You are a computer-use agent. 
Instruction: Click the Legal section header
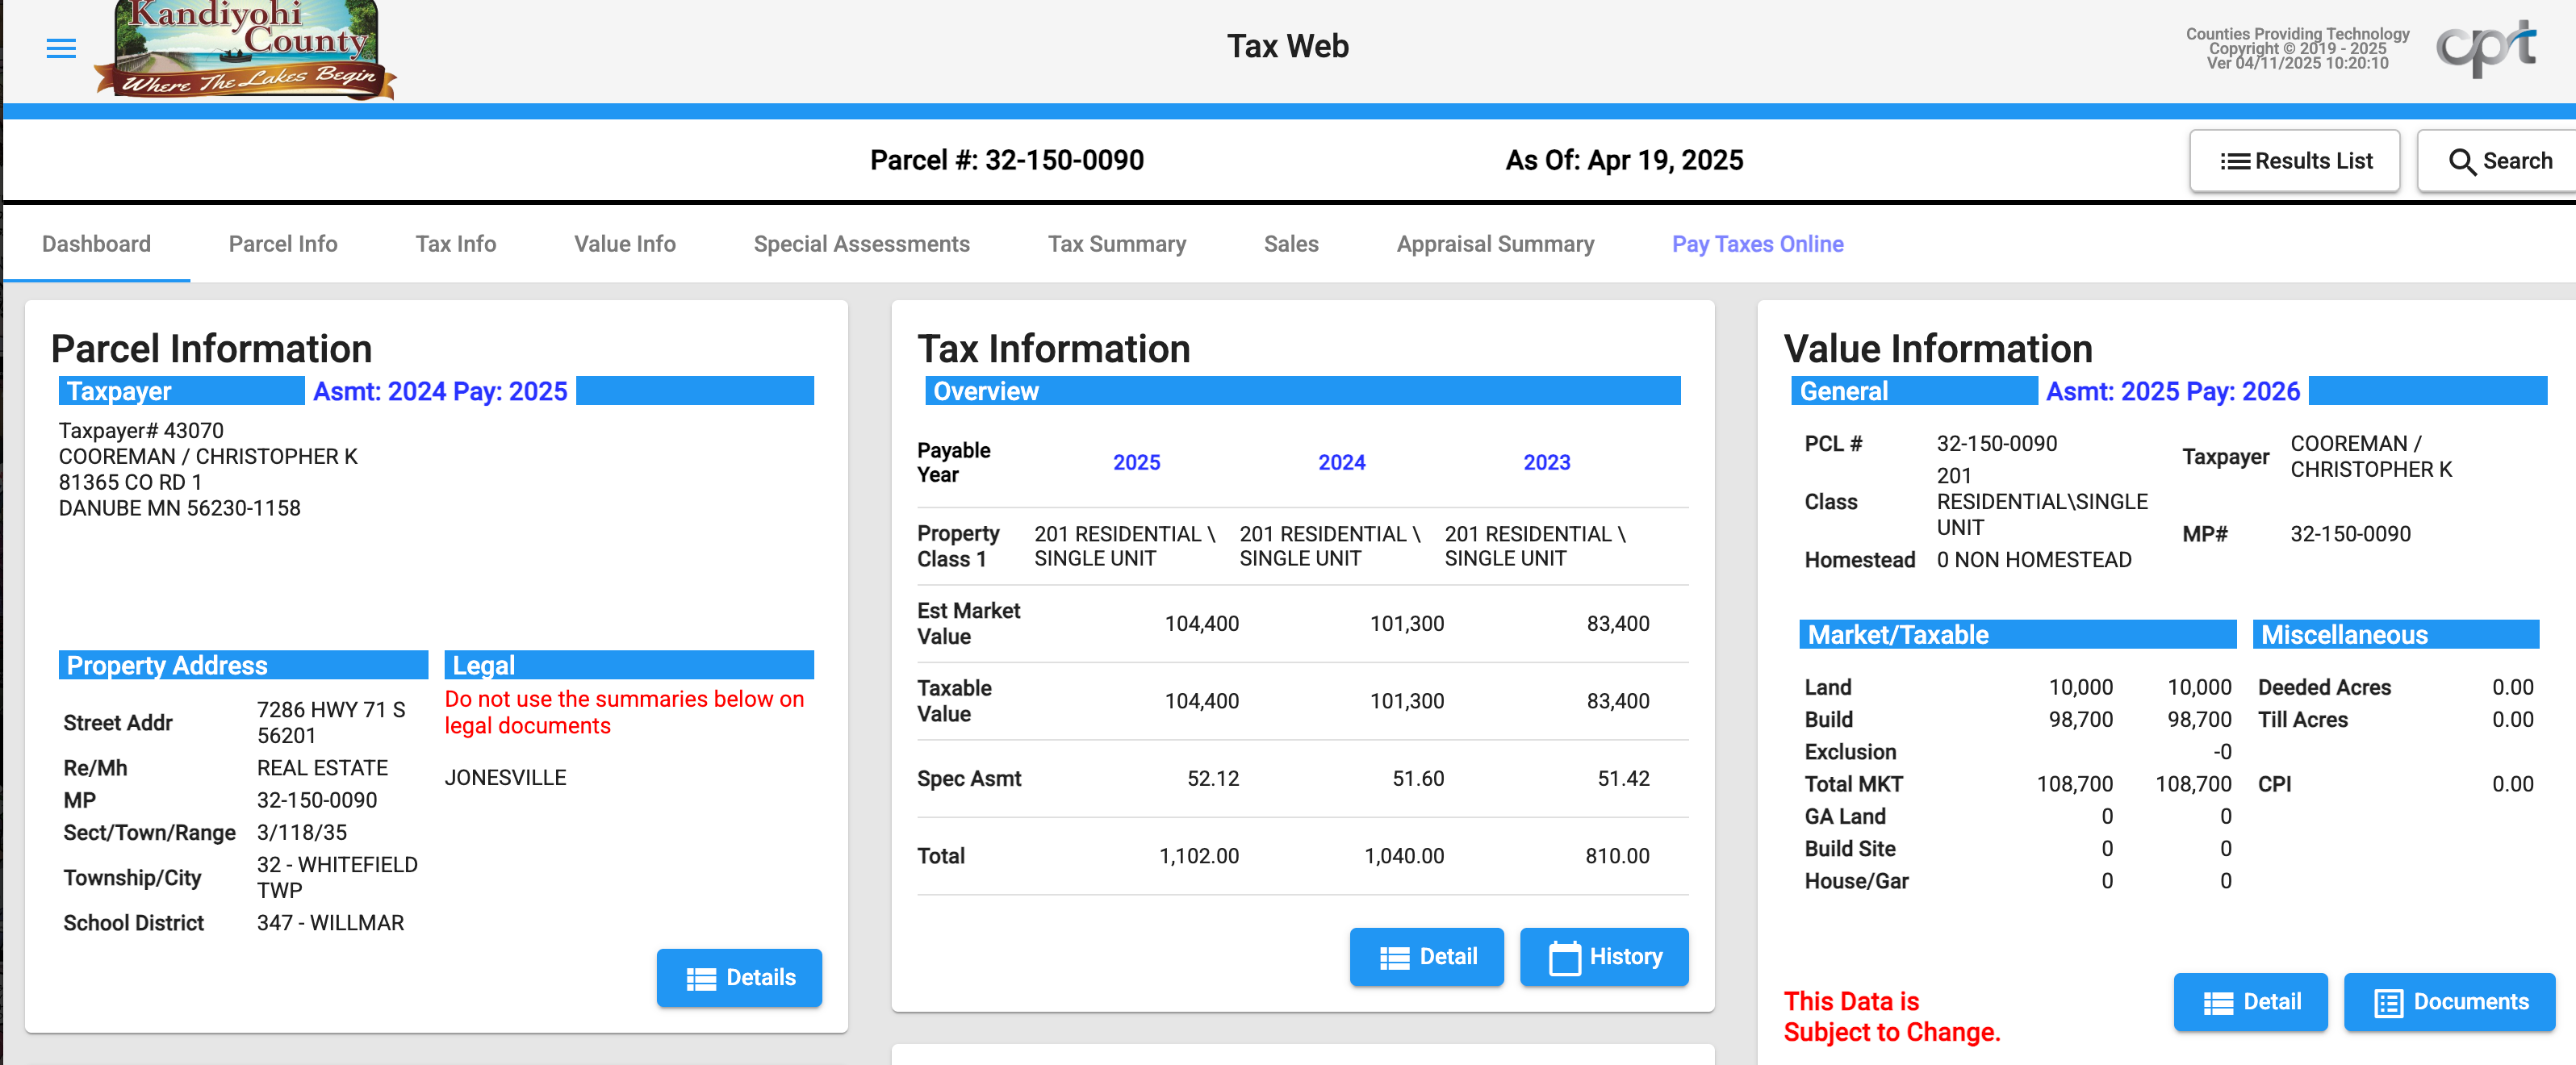[x=629, y=665]
